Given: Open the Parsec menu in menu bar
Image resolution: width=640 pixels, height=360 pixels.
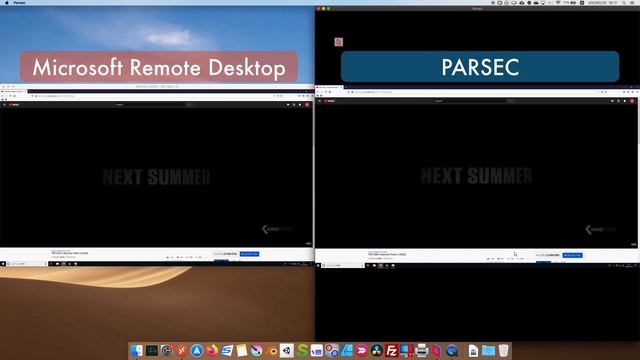Looking at the screenshot, I should tap(19, 2).
